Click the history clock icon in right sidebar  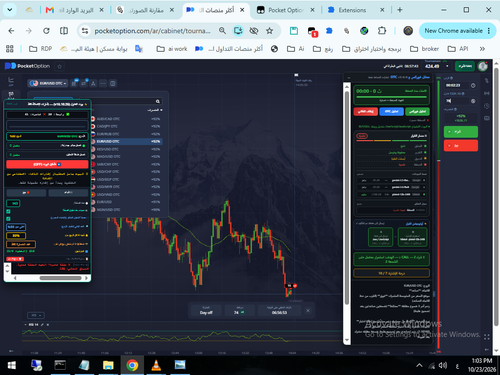click(487, 106)
